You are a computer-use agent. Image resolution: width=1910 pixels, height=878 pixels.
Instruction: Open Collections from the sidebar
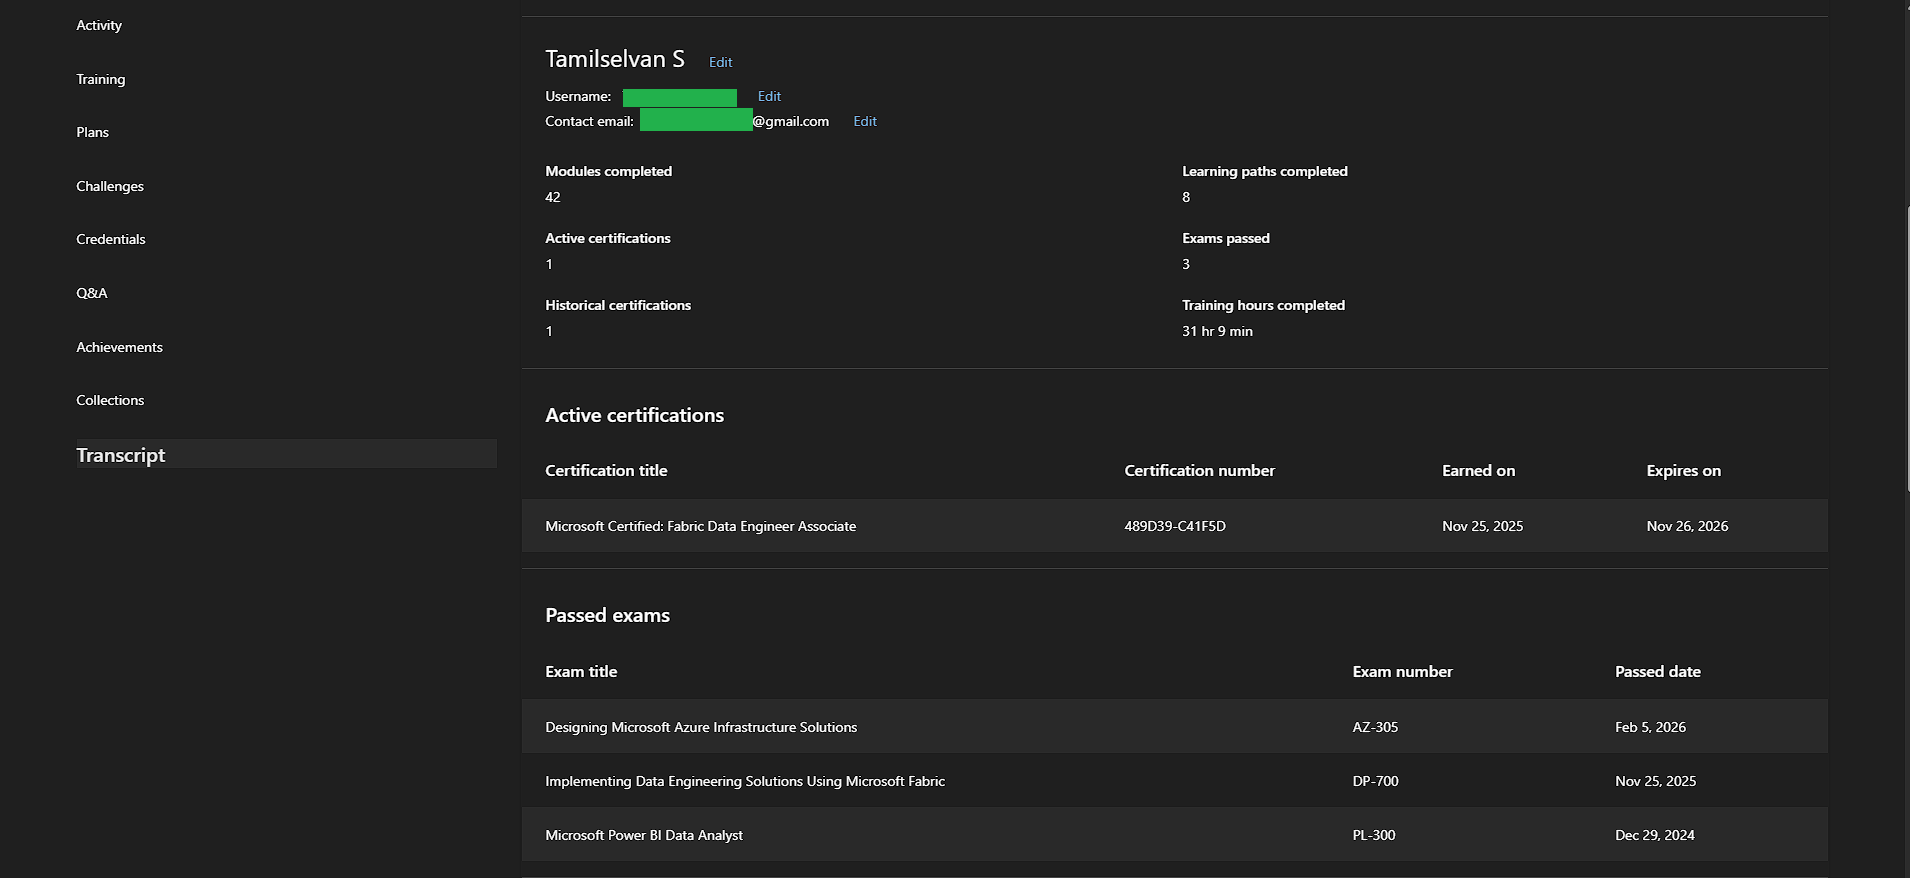coord(110,400)
